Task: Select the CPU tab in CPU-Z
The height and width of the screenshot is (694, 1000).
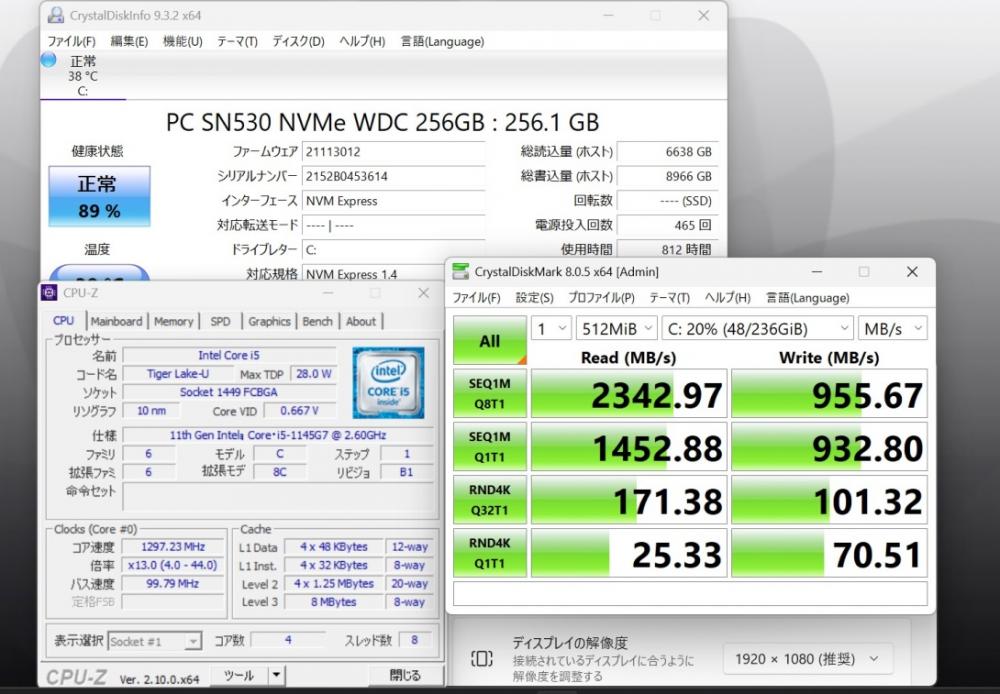Action: point(64,321)
